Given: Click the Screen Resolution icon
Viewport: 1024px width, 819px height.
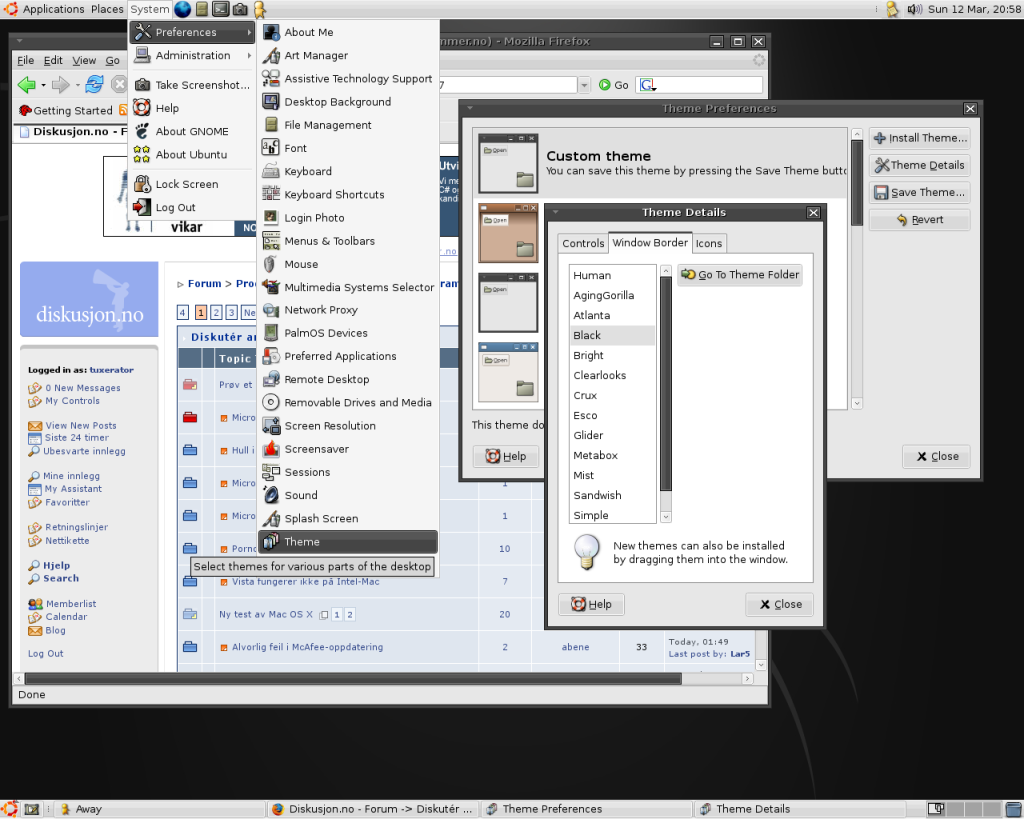Looking at the screenshot, I should coord(271,426).
